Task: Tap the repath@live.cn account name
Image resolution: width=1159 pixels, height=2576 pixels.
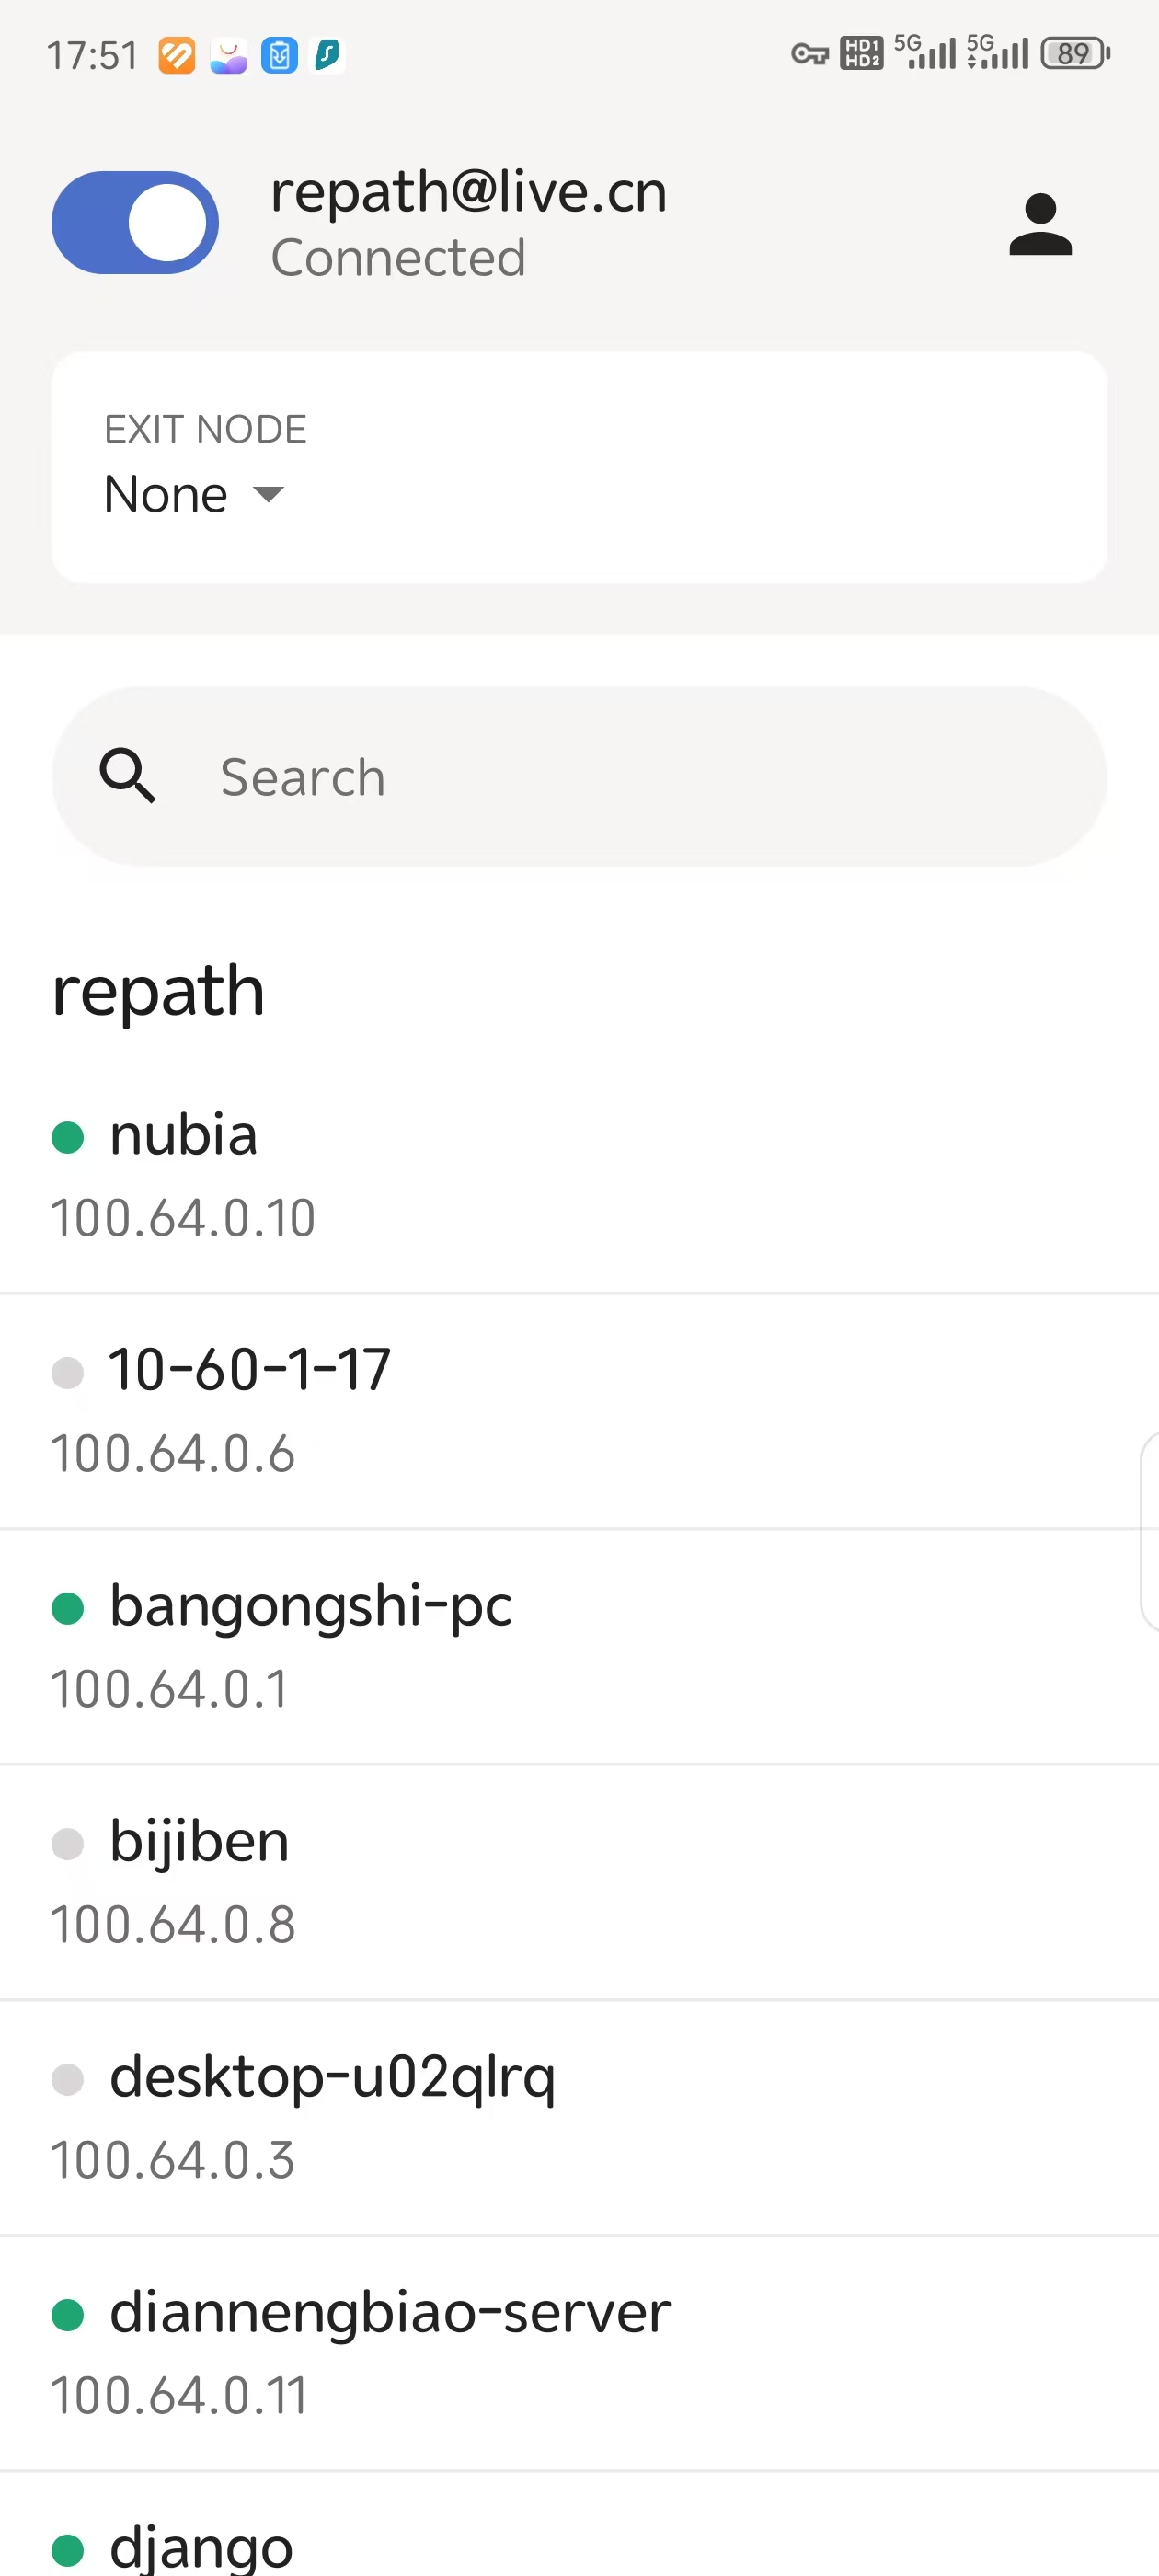Action: click(468, 191)
